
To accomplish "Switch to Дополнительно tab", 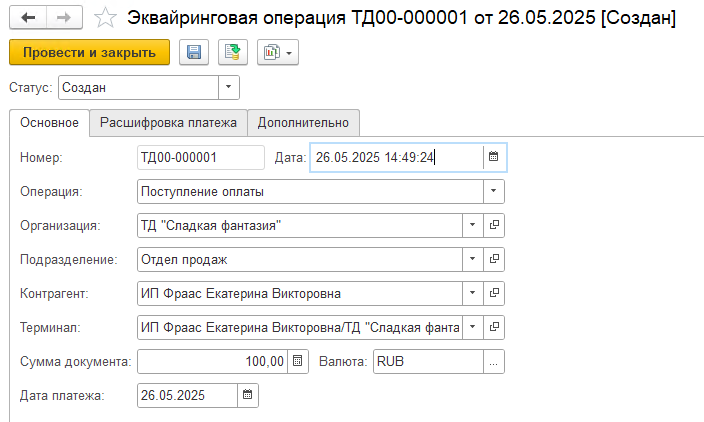I will pyautogui.click(x=303, y=123).
